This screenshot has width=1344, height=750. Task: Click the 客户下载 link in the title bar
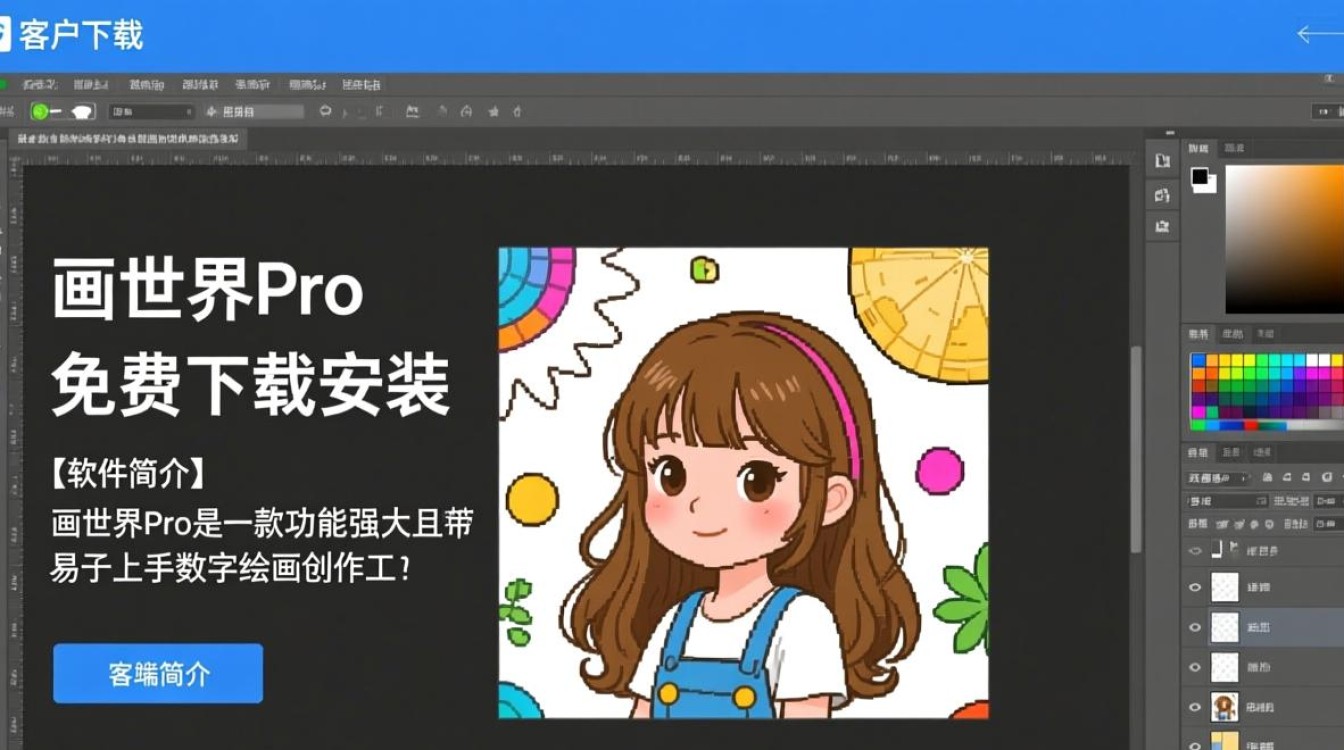coord(80,36)
